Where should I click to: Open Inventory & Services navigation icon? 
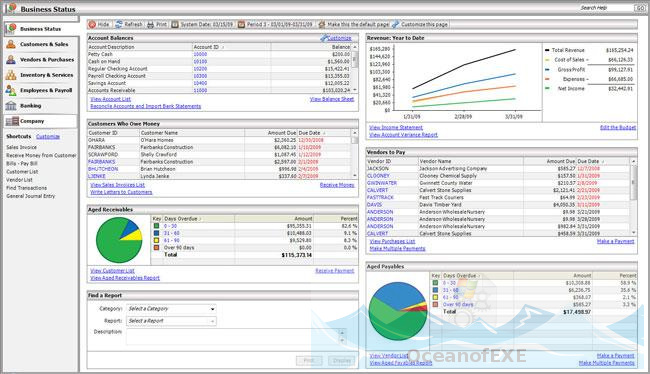click(x=11, y=75)
